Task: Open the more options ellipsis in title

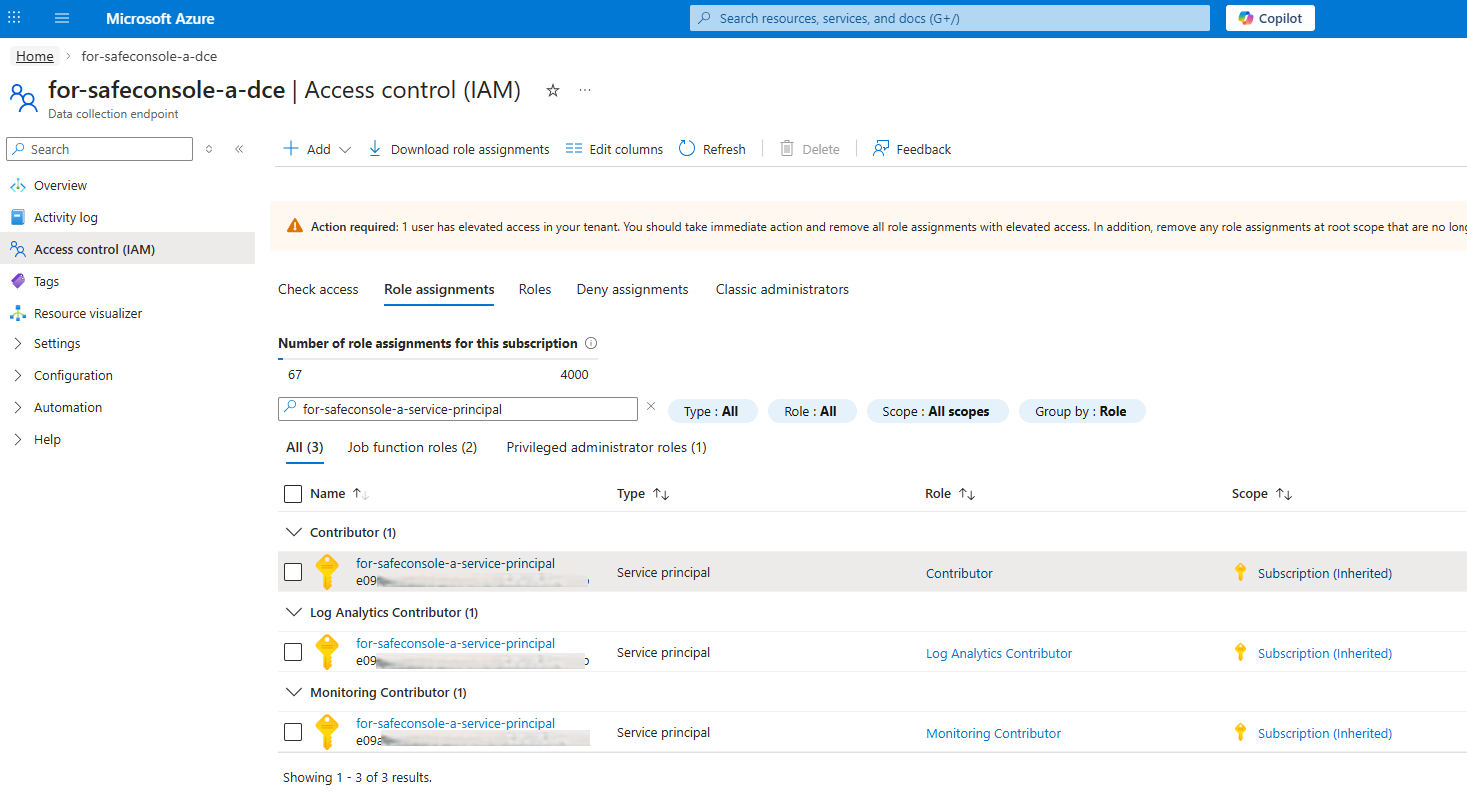Action: pyautogui.click(x=585, y=90)
